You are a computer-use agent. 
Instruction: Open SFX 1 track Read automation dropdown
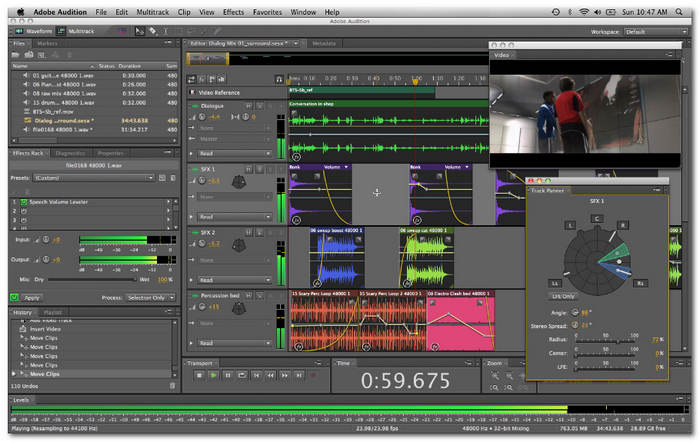coord(234,217)
